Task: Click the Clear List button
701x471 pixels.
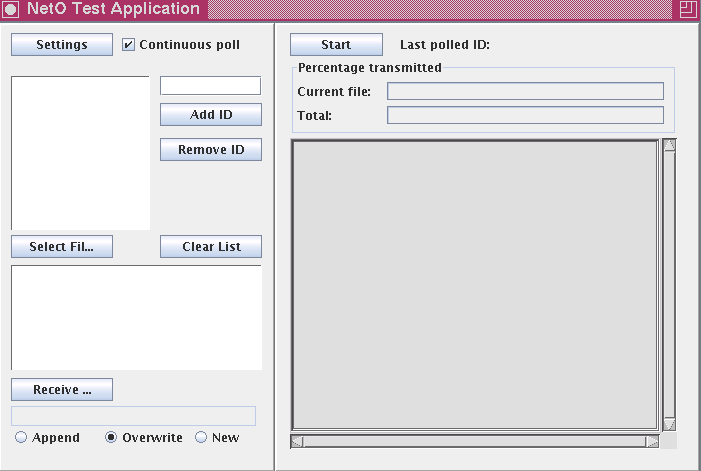Action: pos(211,247)
